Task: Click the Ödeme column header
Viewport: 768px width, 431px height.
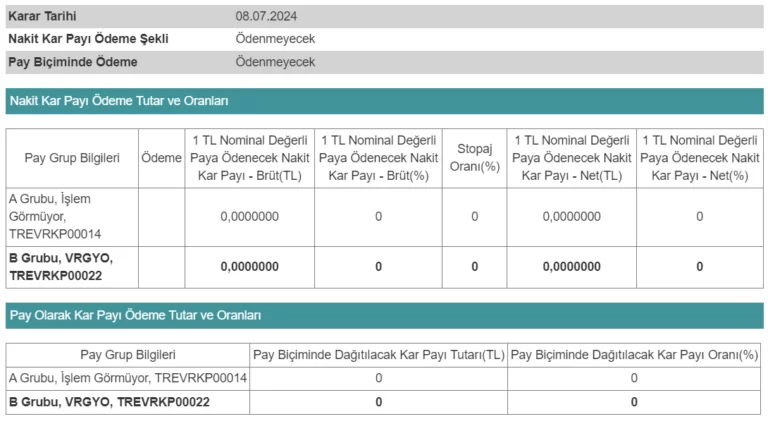Action: point(161,158)
